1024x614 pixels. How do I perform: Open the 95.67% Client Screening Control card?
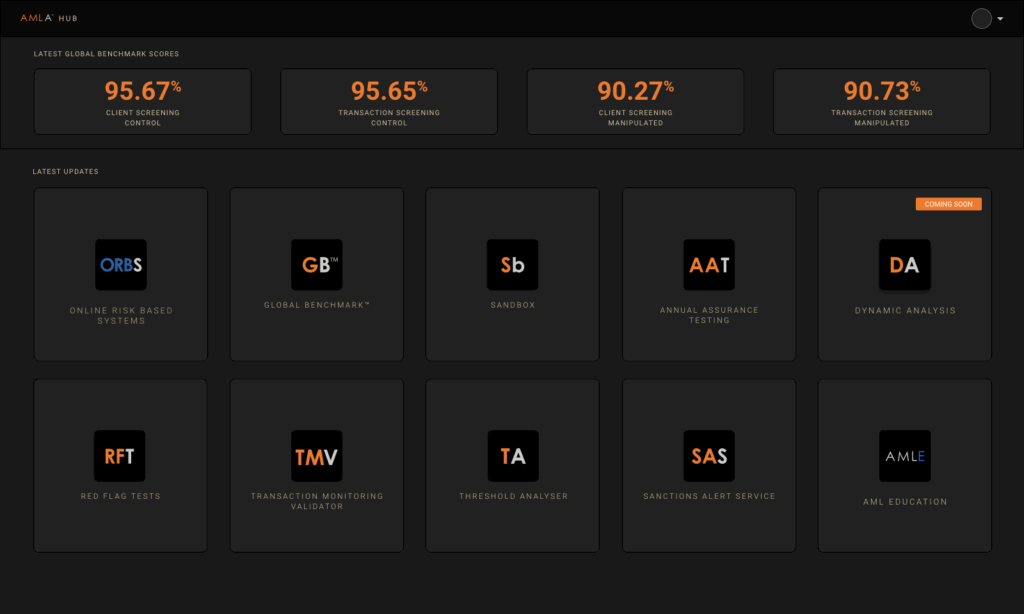point(142,102)
